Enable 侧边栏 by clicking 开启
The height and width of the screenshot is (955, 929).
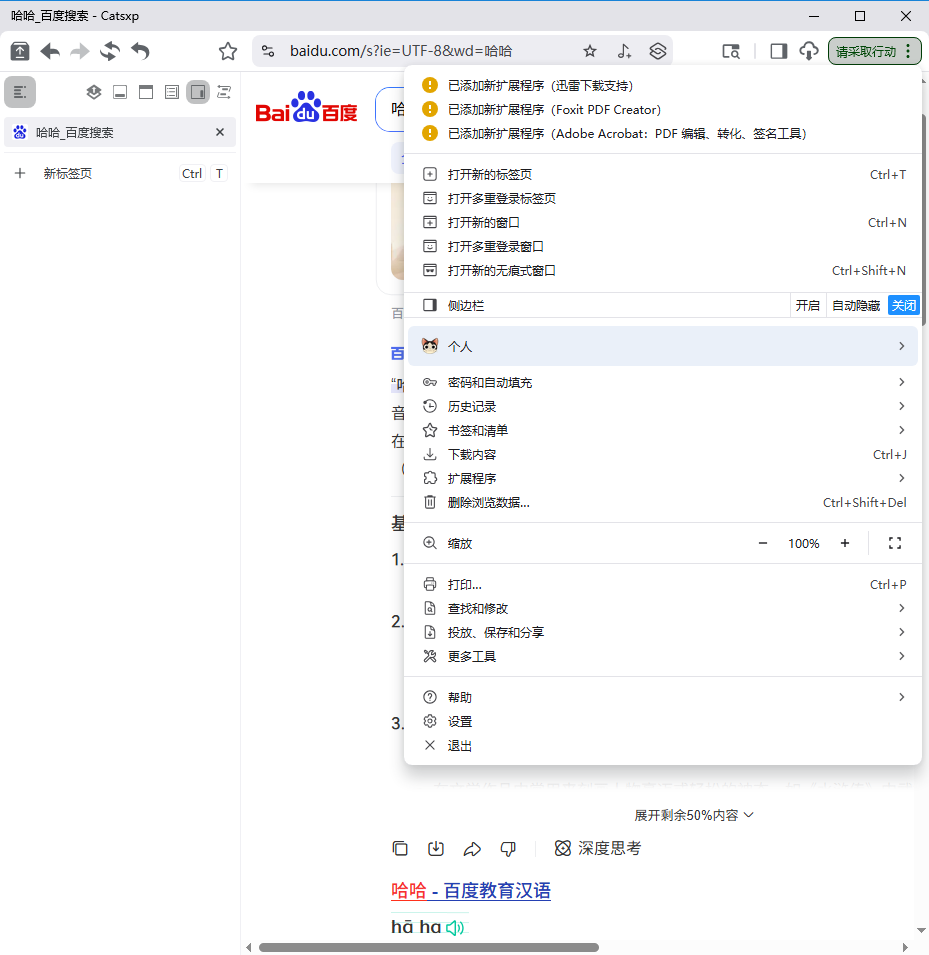pyautogui.click(x=808, y=305)
